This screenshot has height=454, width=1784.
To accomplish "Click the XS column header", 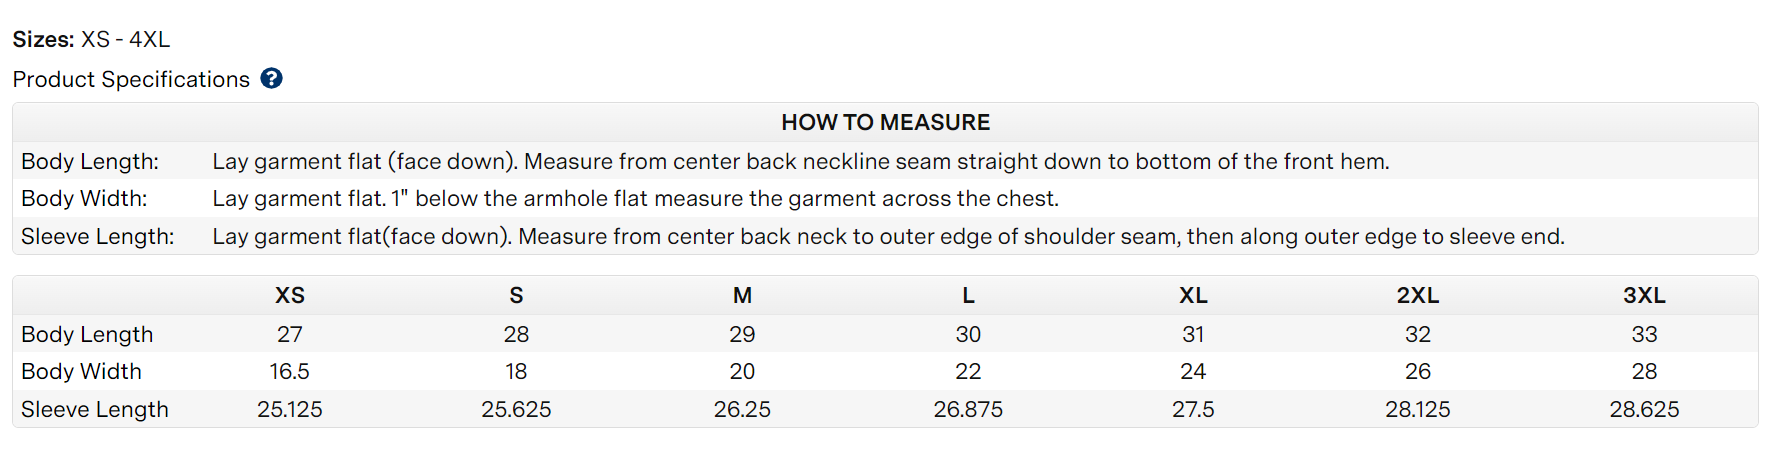I will pos(290,295).
